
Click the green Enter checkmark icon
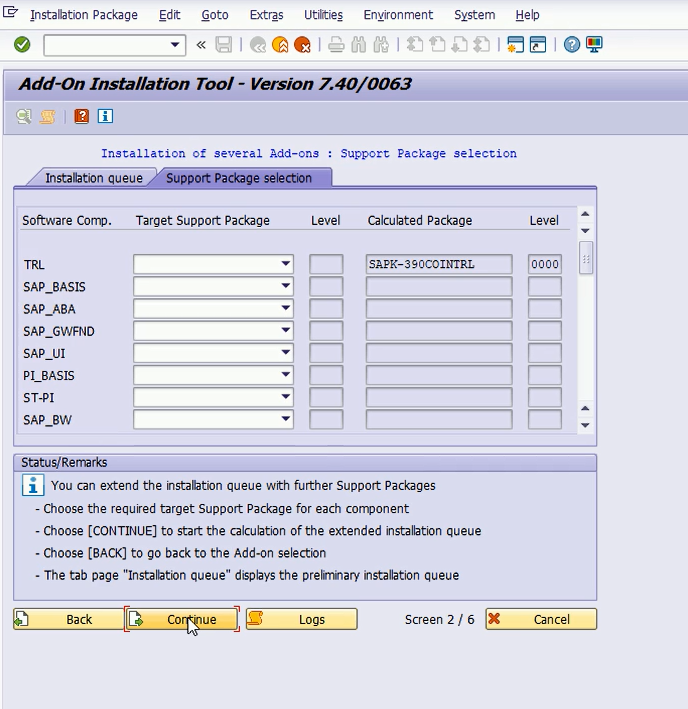point(22,45)
